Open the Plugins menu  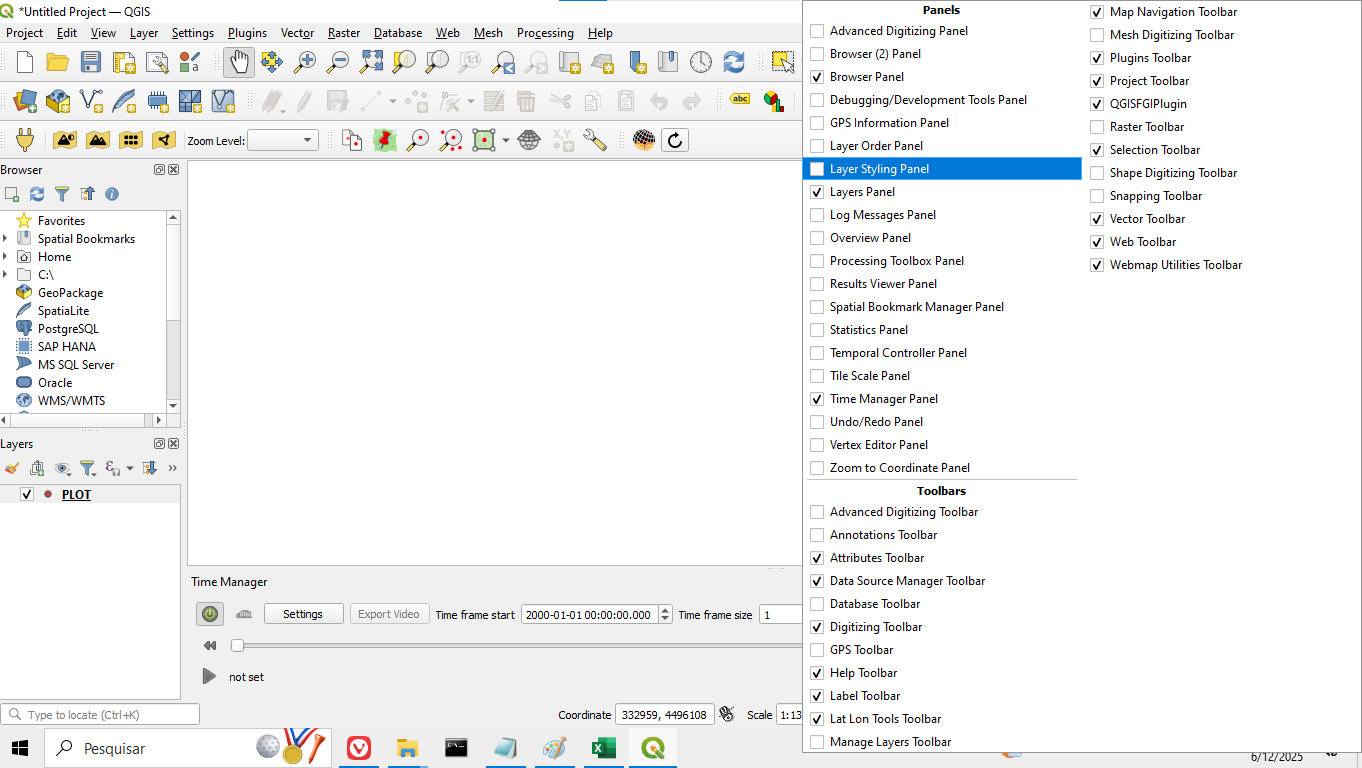pos(247,33)
